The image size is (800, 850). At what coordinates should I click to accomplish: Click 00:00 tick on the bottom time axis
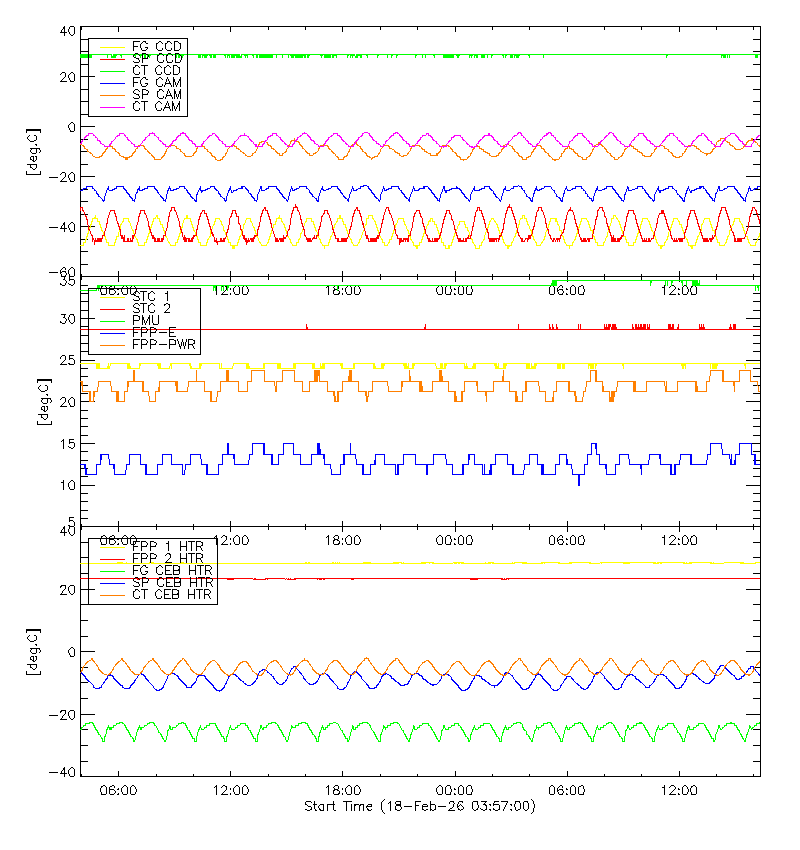tap(455, 790)
